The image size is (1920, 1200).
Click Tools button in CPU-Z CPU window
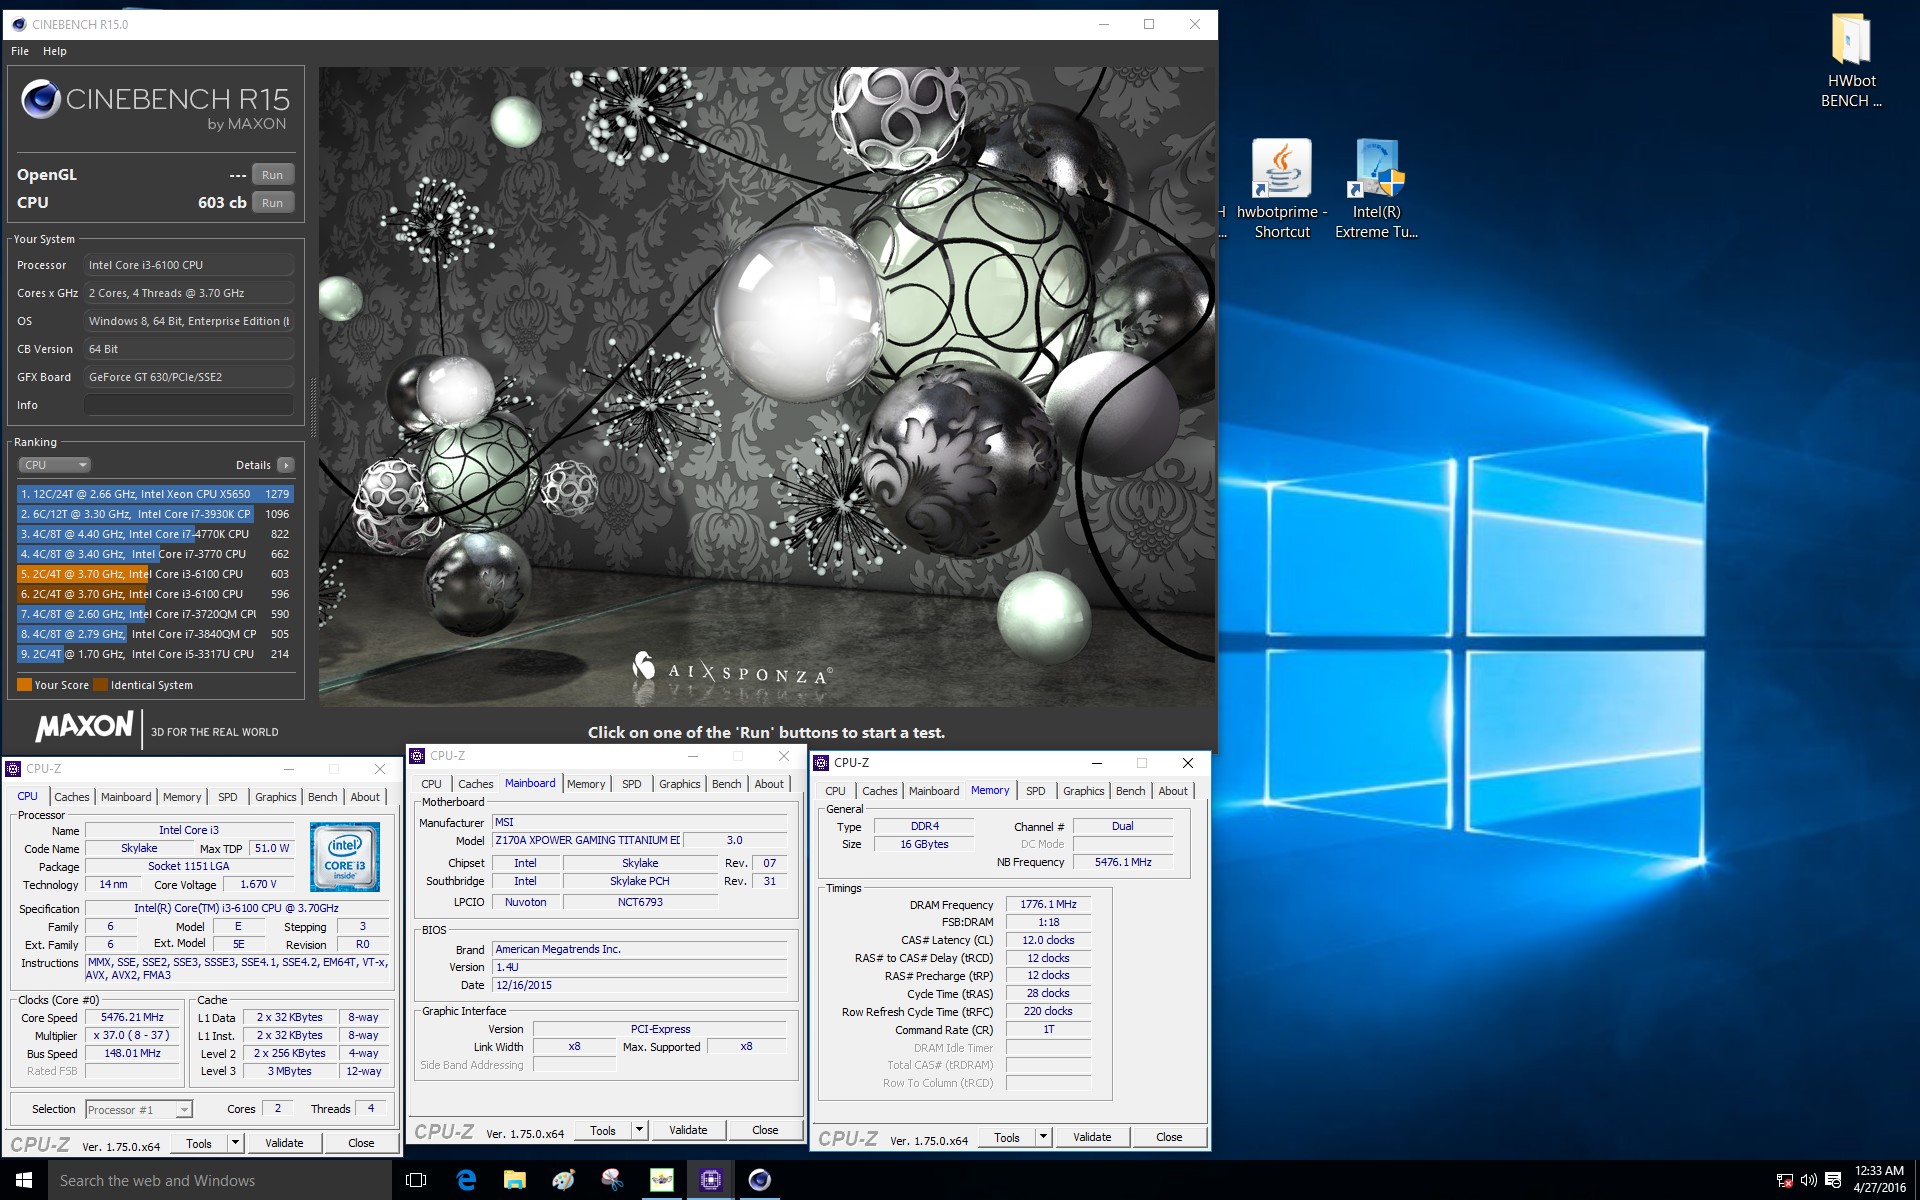[199, 1143]
